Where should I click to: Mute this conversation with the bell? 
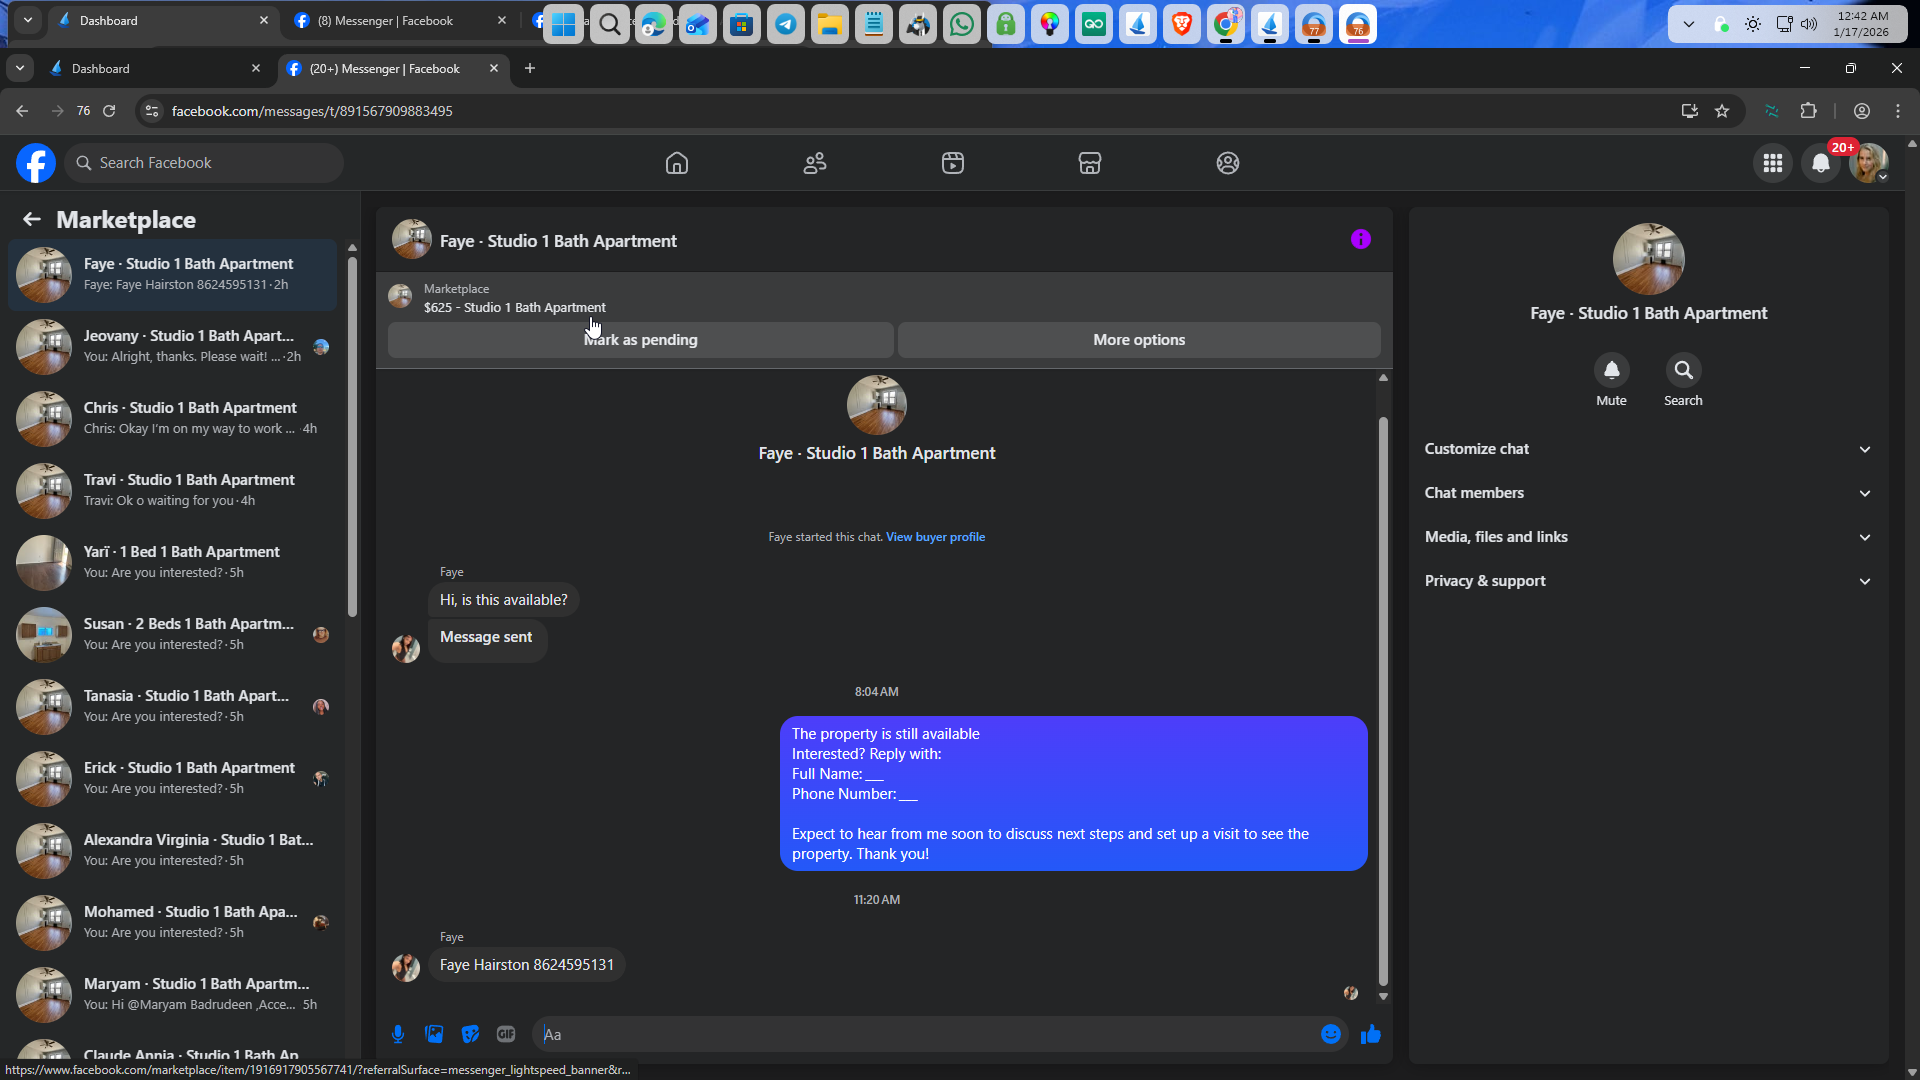point(1611,371)
